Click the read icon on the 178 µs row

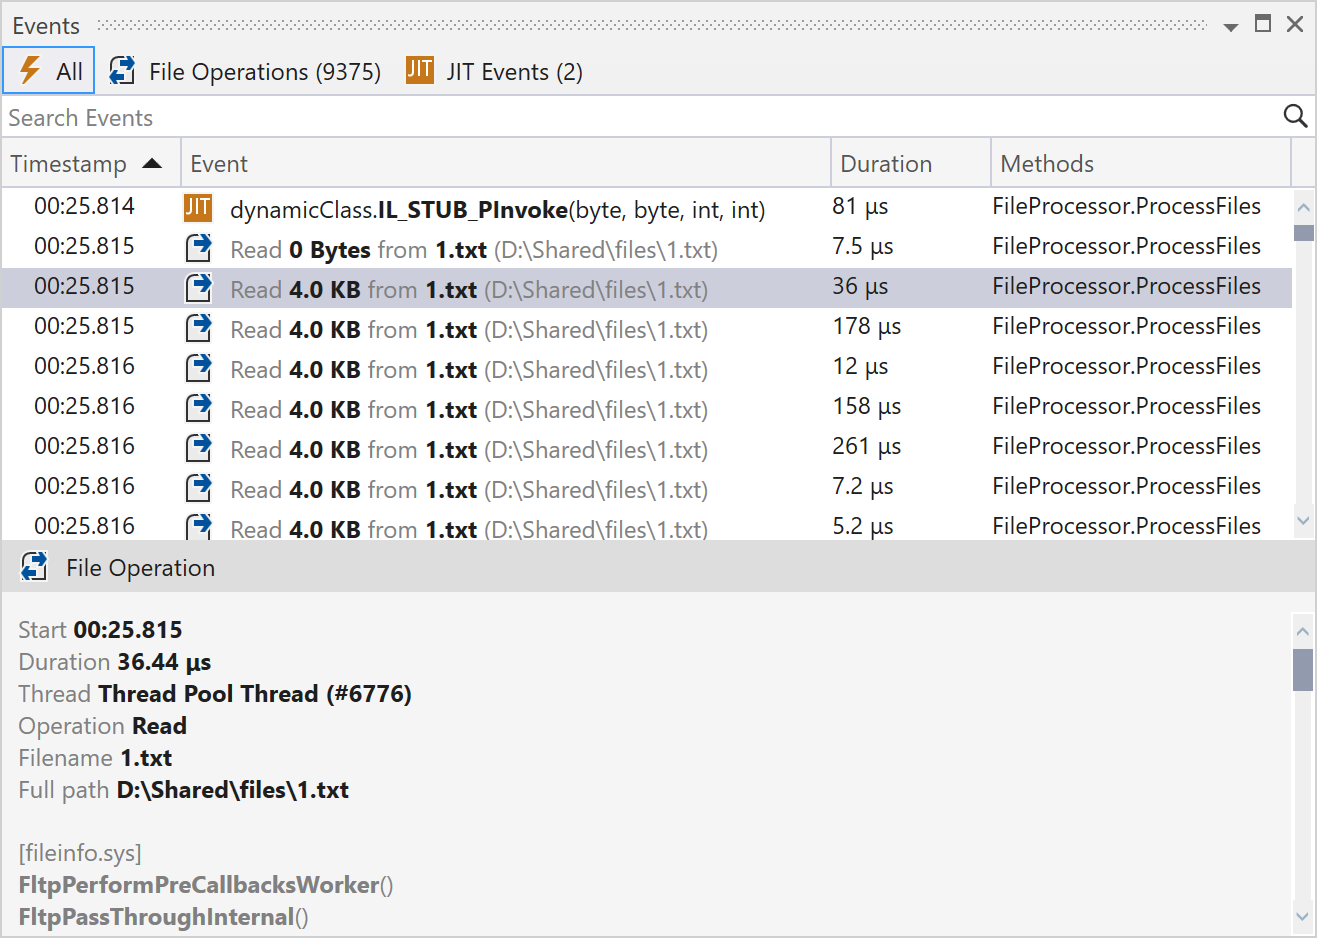(199, 328)
